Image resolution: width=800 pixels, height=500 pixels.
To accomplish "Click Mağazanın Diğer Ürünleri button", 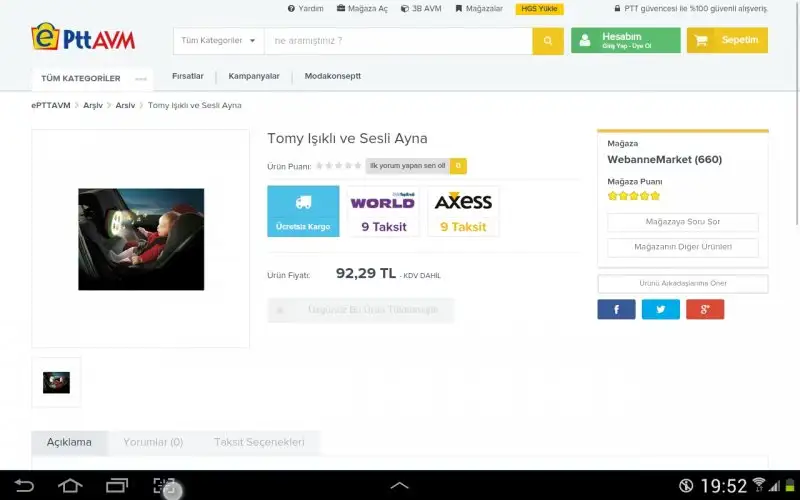I will tap(683, 247).
